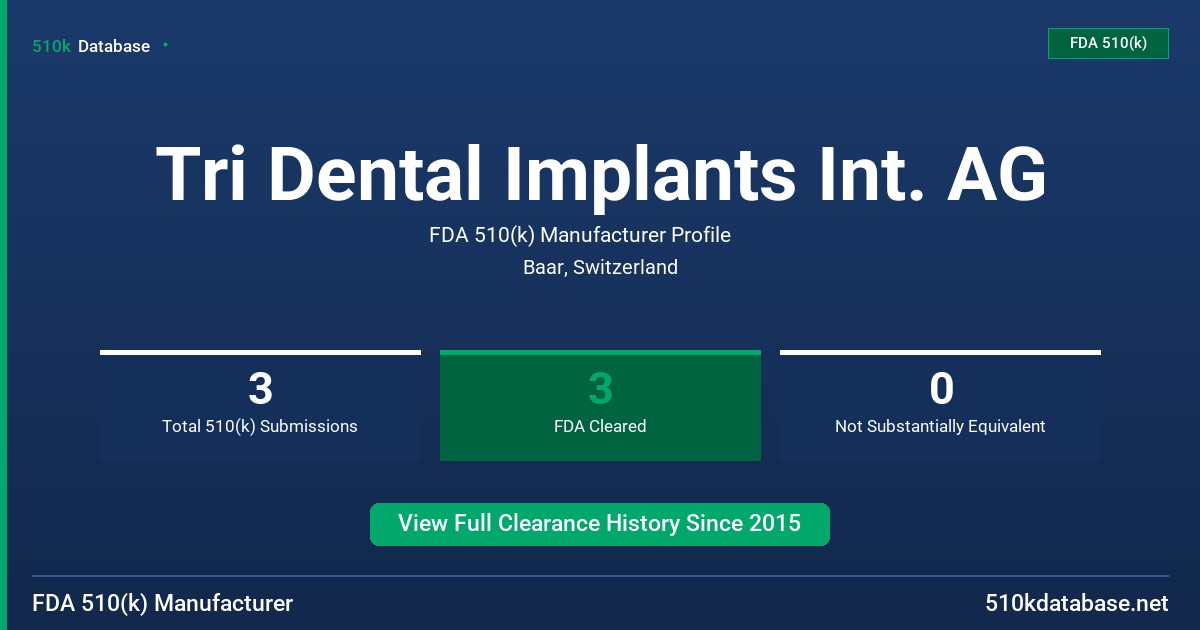The width and height of the screenshot is (1200, 630).
Task: Click the FDA 510(k) Manufacturer footer label
Action: (163, 604)
